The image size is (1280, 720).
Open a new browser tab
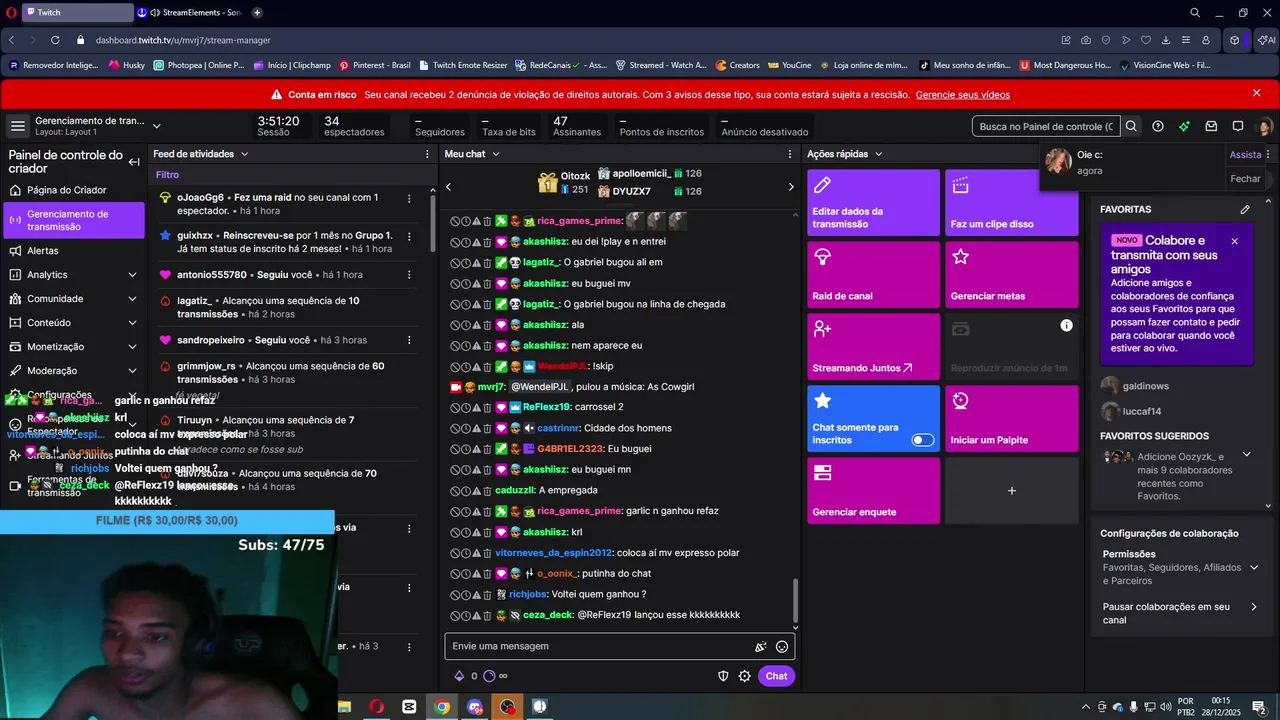click(257, 13)
